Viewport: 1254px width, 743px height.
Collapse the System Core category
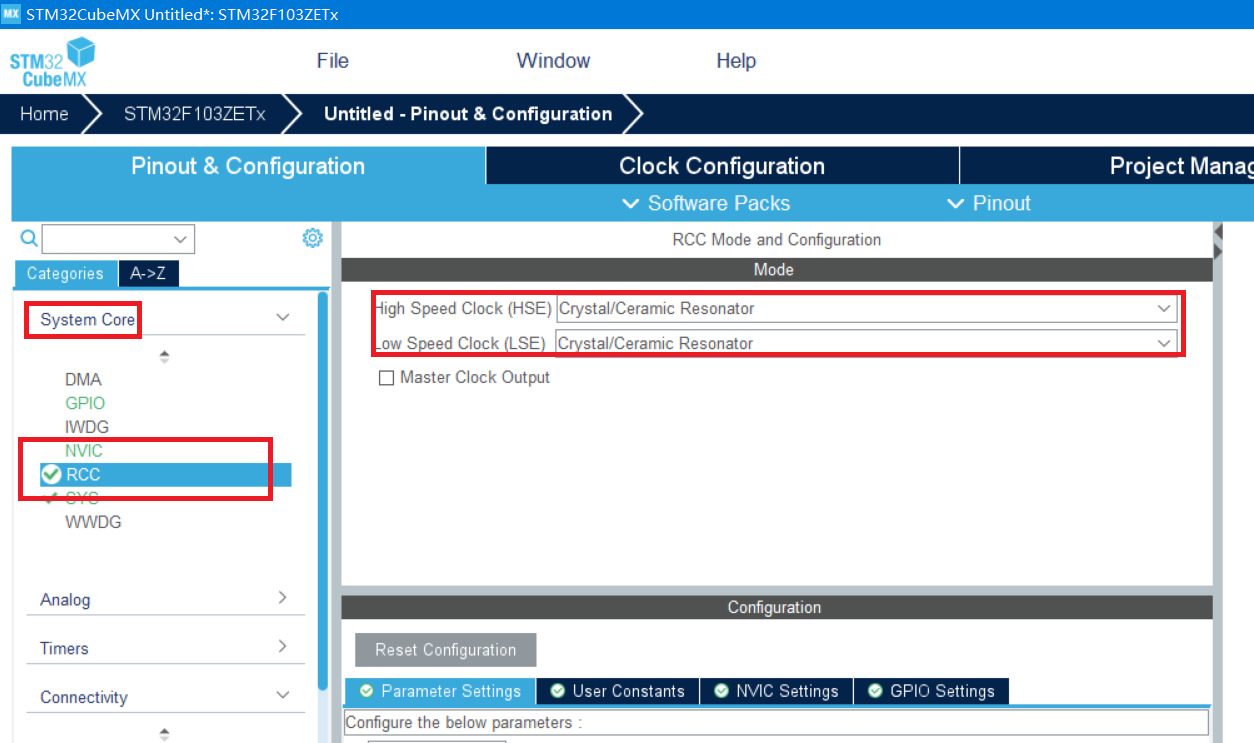tap(283, 317)
